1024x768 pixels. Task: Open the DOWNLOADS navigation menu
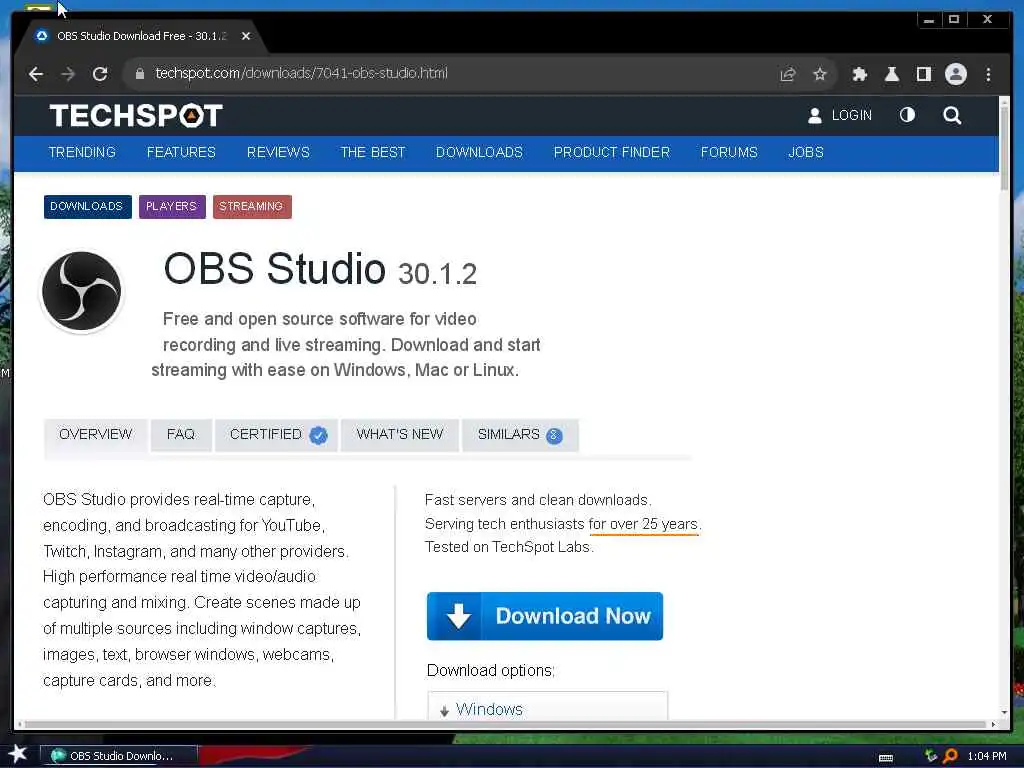pos(479,152)
